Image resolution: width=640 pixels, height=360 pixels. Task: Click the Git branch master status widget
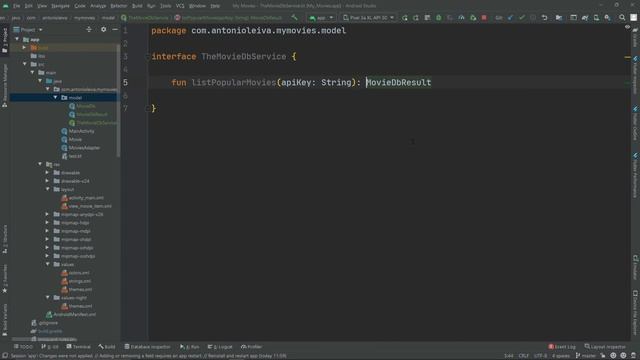point(586,356)
